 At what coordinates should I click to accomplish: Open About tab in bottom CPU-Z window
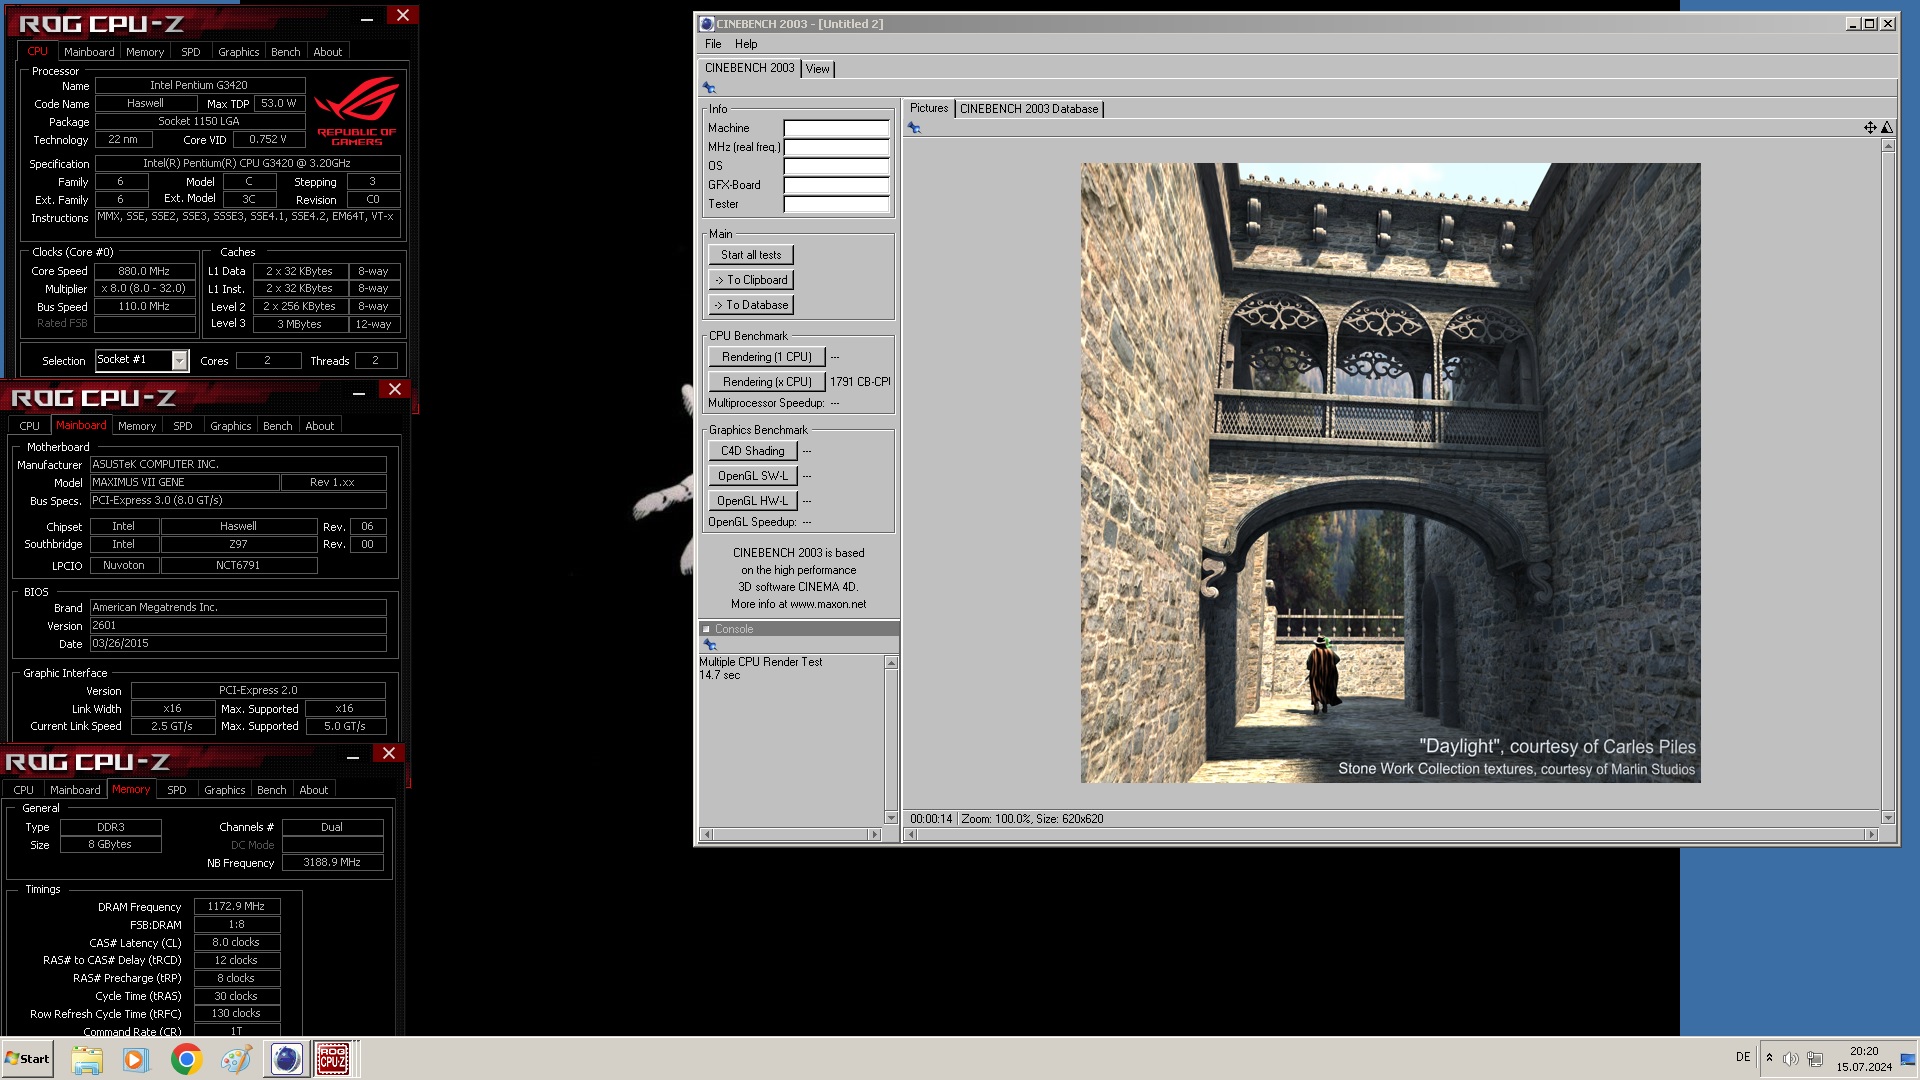313,790
